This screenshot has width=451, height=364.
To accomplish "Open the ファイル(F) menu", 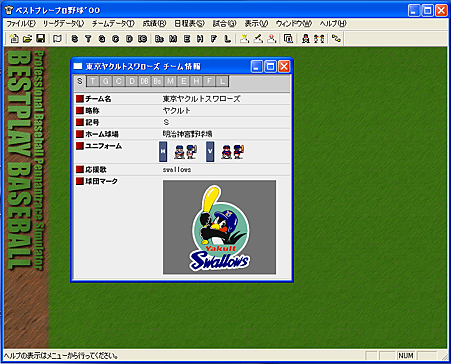I will [21, 24].
